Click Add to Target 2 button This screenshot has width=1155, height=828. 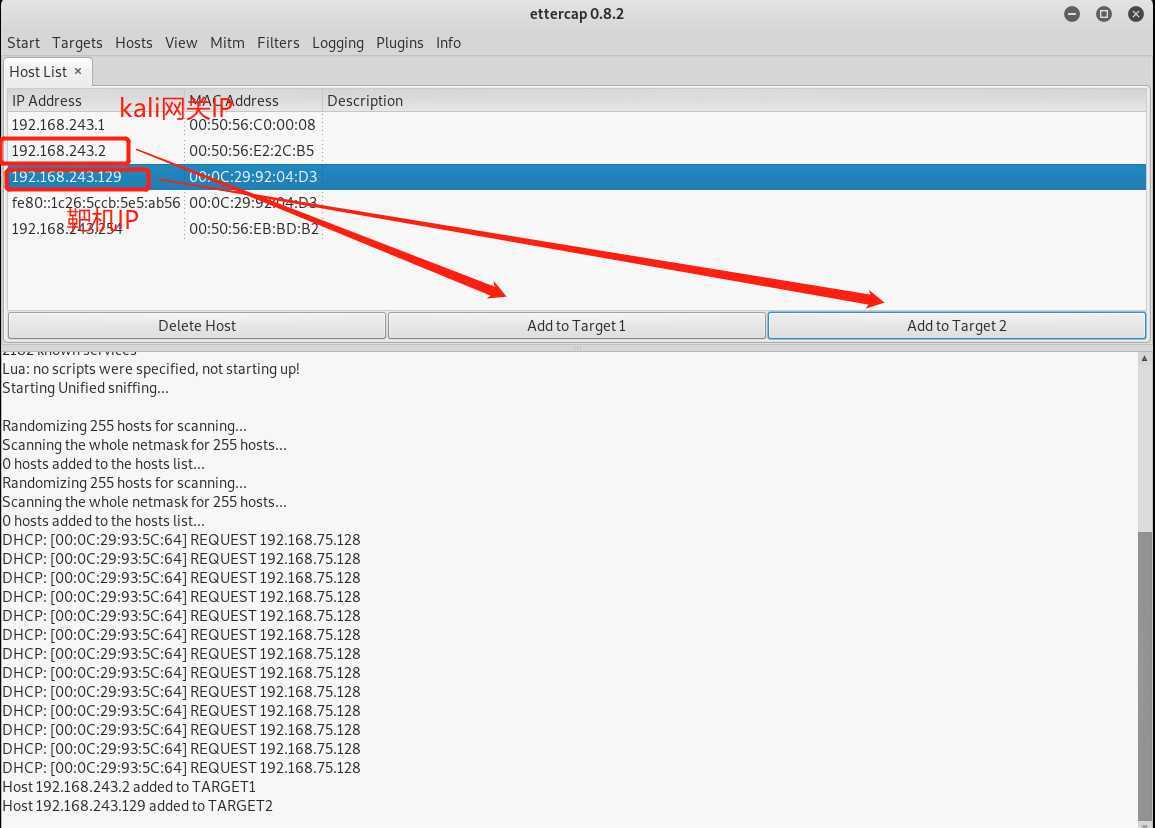pyautogui.click(x=956, y=326)
